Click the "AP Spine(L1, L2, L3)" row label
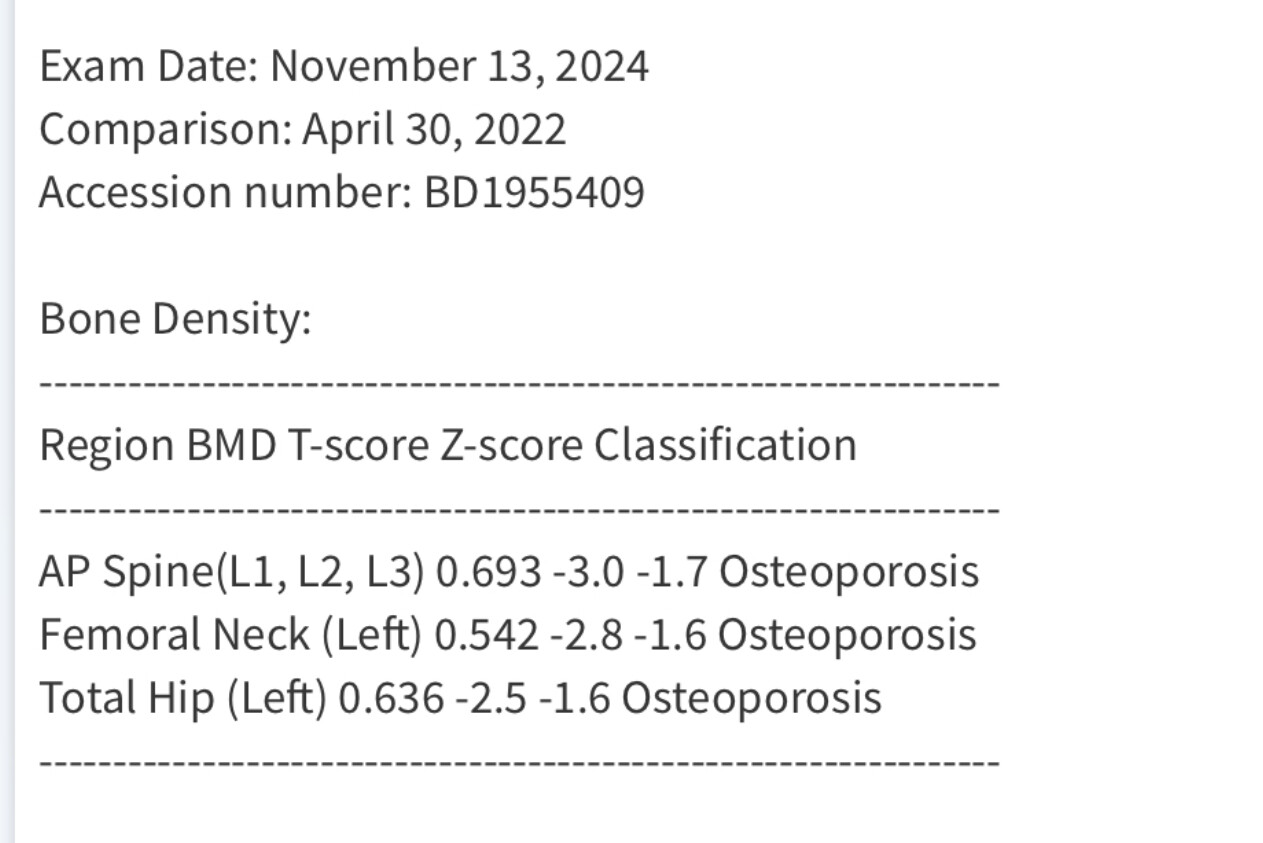 point(231,572)
